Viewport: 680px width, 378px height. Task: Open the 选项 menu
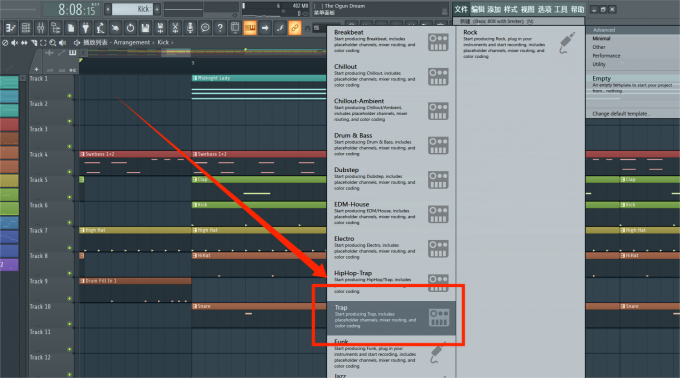point(544,9)
